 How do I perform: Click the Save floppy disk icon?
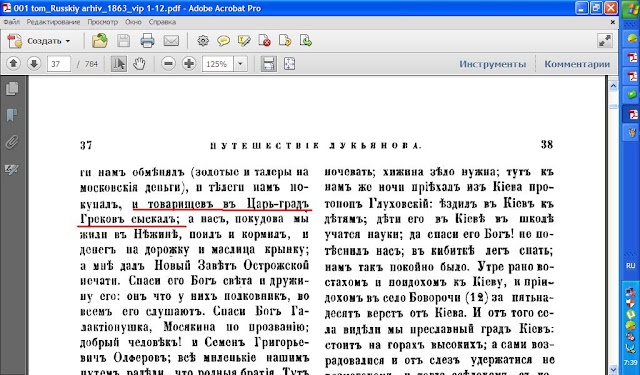123,41
